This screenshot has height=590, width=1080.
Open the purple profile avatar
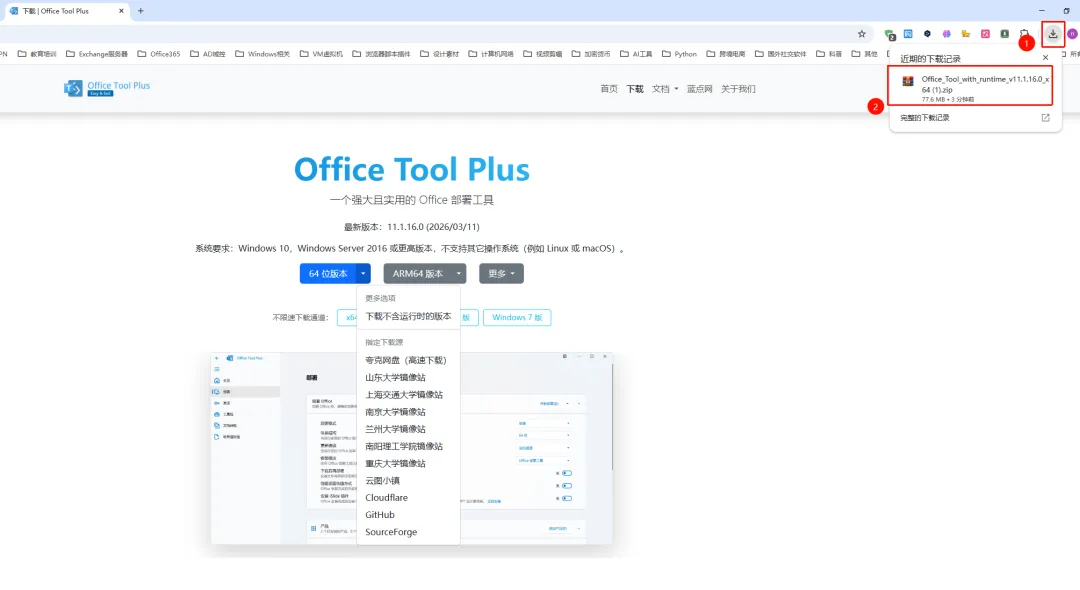coord(1072,34)
